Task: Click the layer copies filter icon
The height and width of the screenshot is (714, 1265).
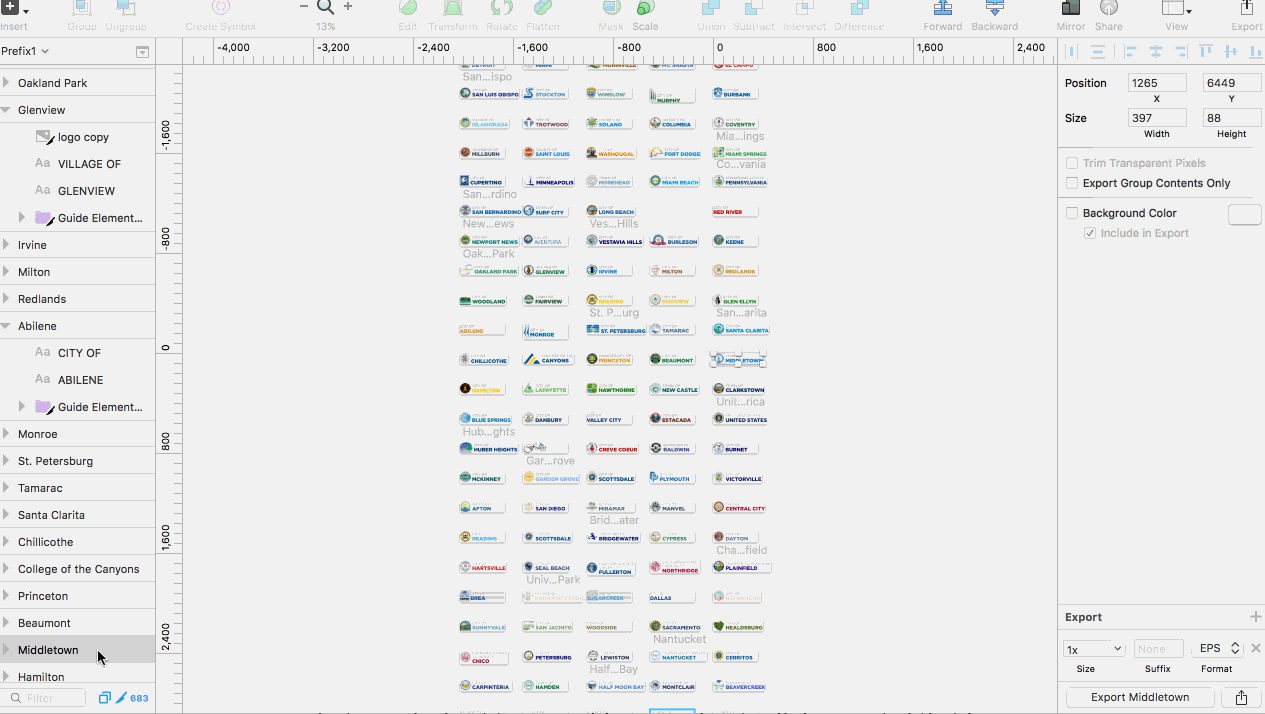Action: (x=104, y=698)
